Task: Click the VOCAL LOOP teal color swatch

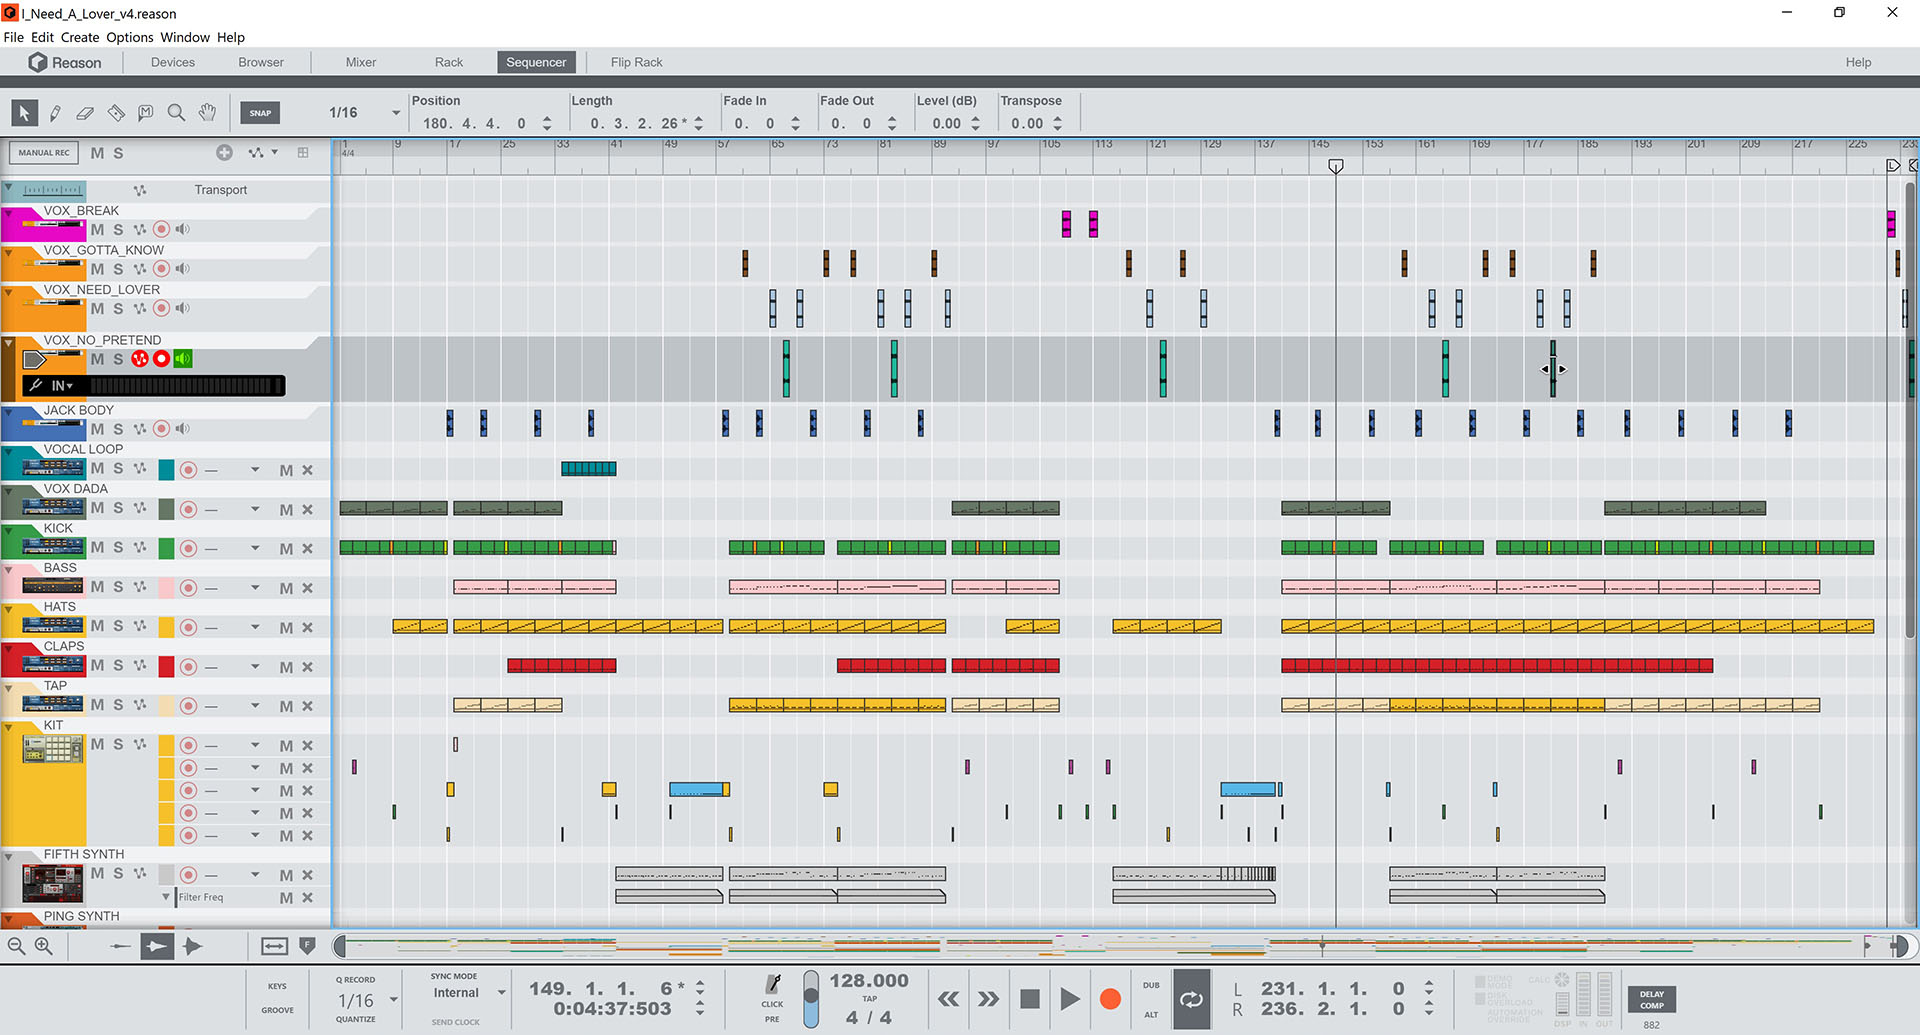Action: [x=167, y=470]
